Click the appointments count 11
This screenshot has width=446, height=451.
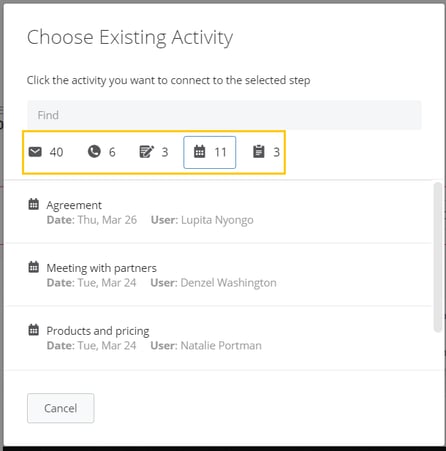pos(220,152)
